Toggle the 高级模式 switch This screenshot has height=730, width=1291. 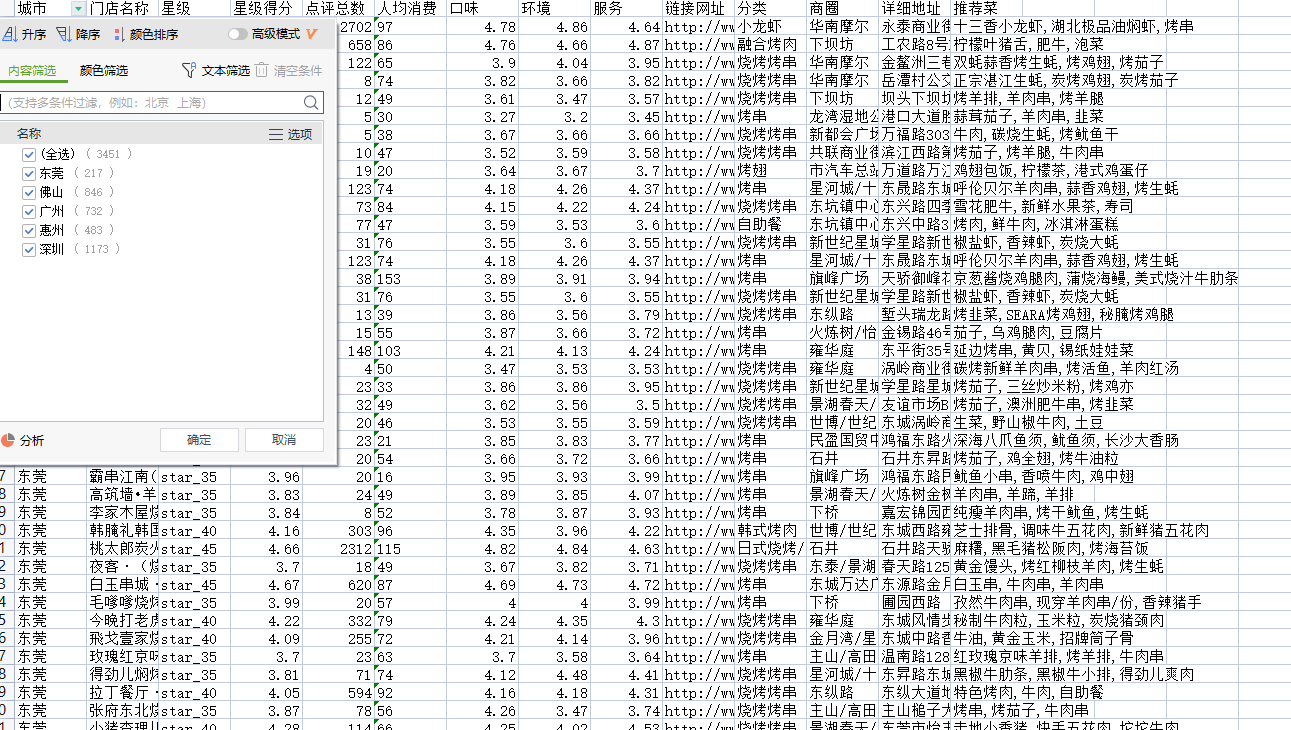(x=237, y=34)
